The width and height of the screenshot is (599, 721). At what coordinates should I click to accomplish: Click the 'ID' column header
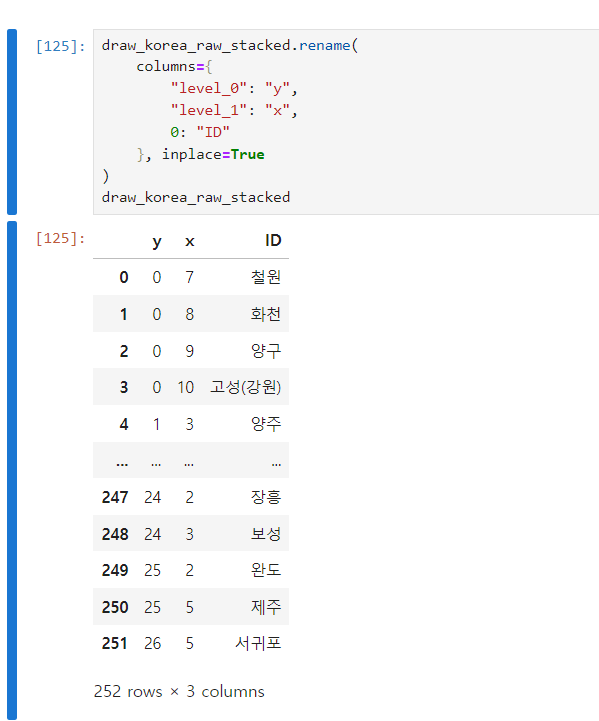coord(273,240)
